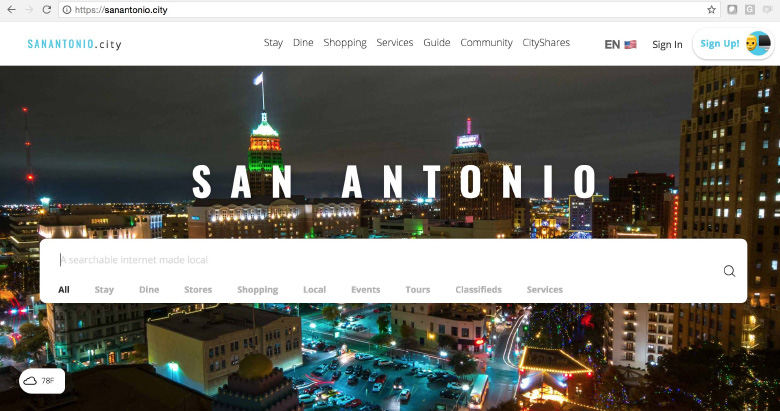Screen dimensions: 780x411
Task: Open site info icon in address bar
Action: (x=67, y=10)
